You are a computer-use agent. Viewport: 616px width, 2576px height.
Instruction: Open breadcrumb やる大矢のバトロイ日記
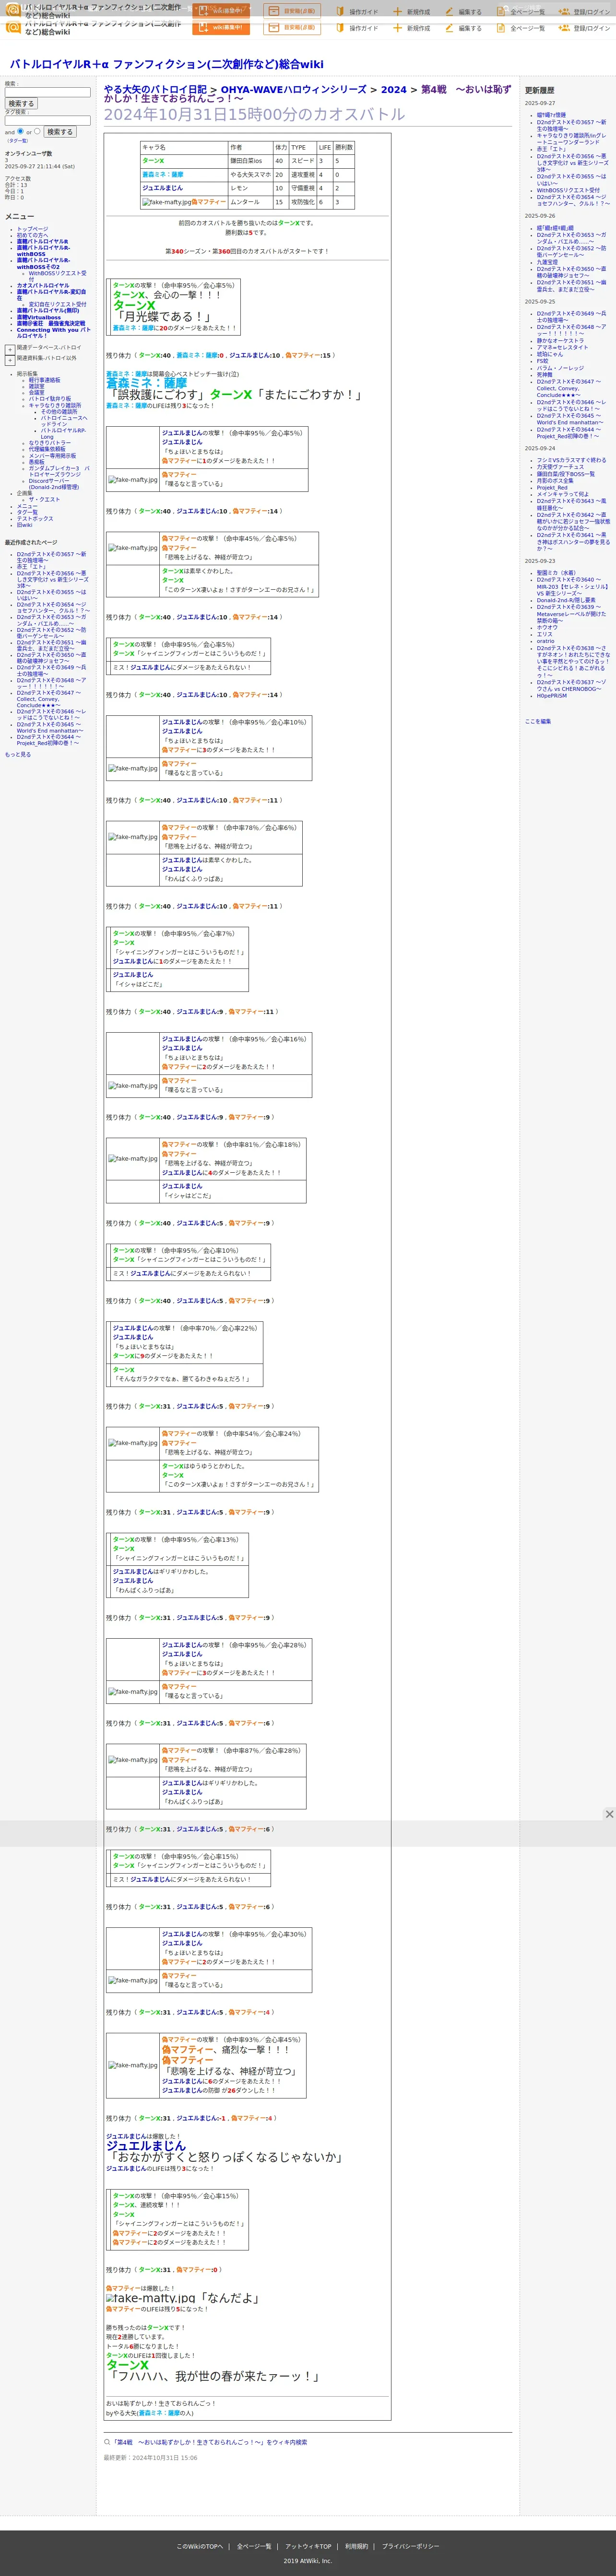pos(155,90)
